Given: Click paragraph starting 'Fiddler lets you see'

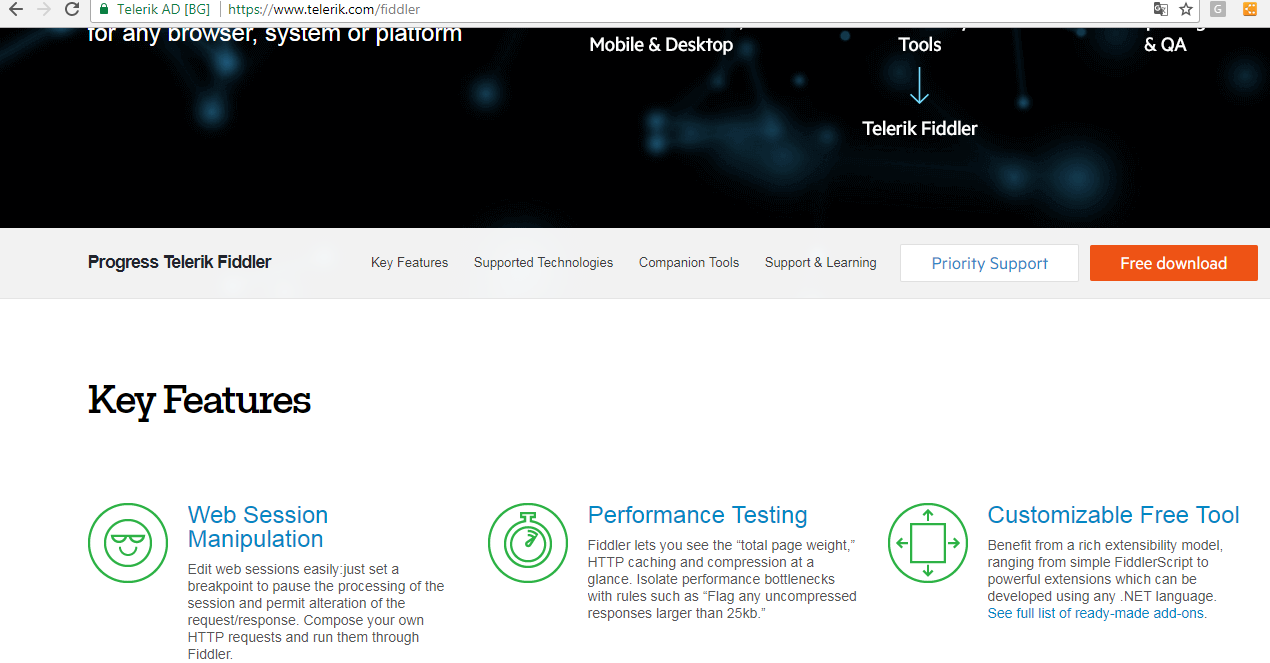Looking at the screenshot, I should click(x=722, y=579).
